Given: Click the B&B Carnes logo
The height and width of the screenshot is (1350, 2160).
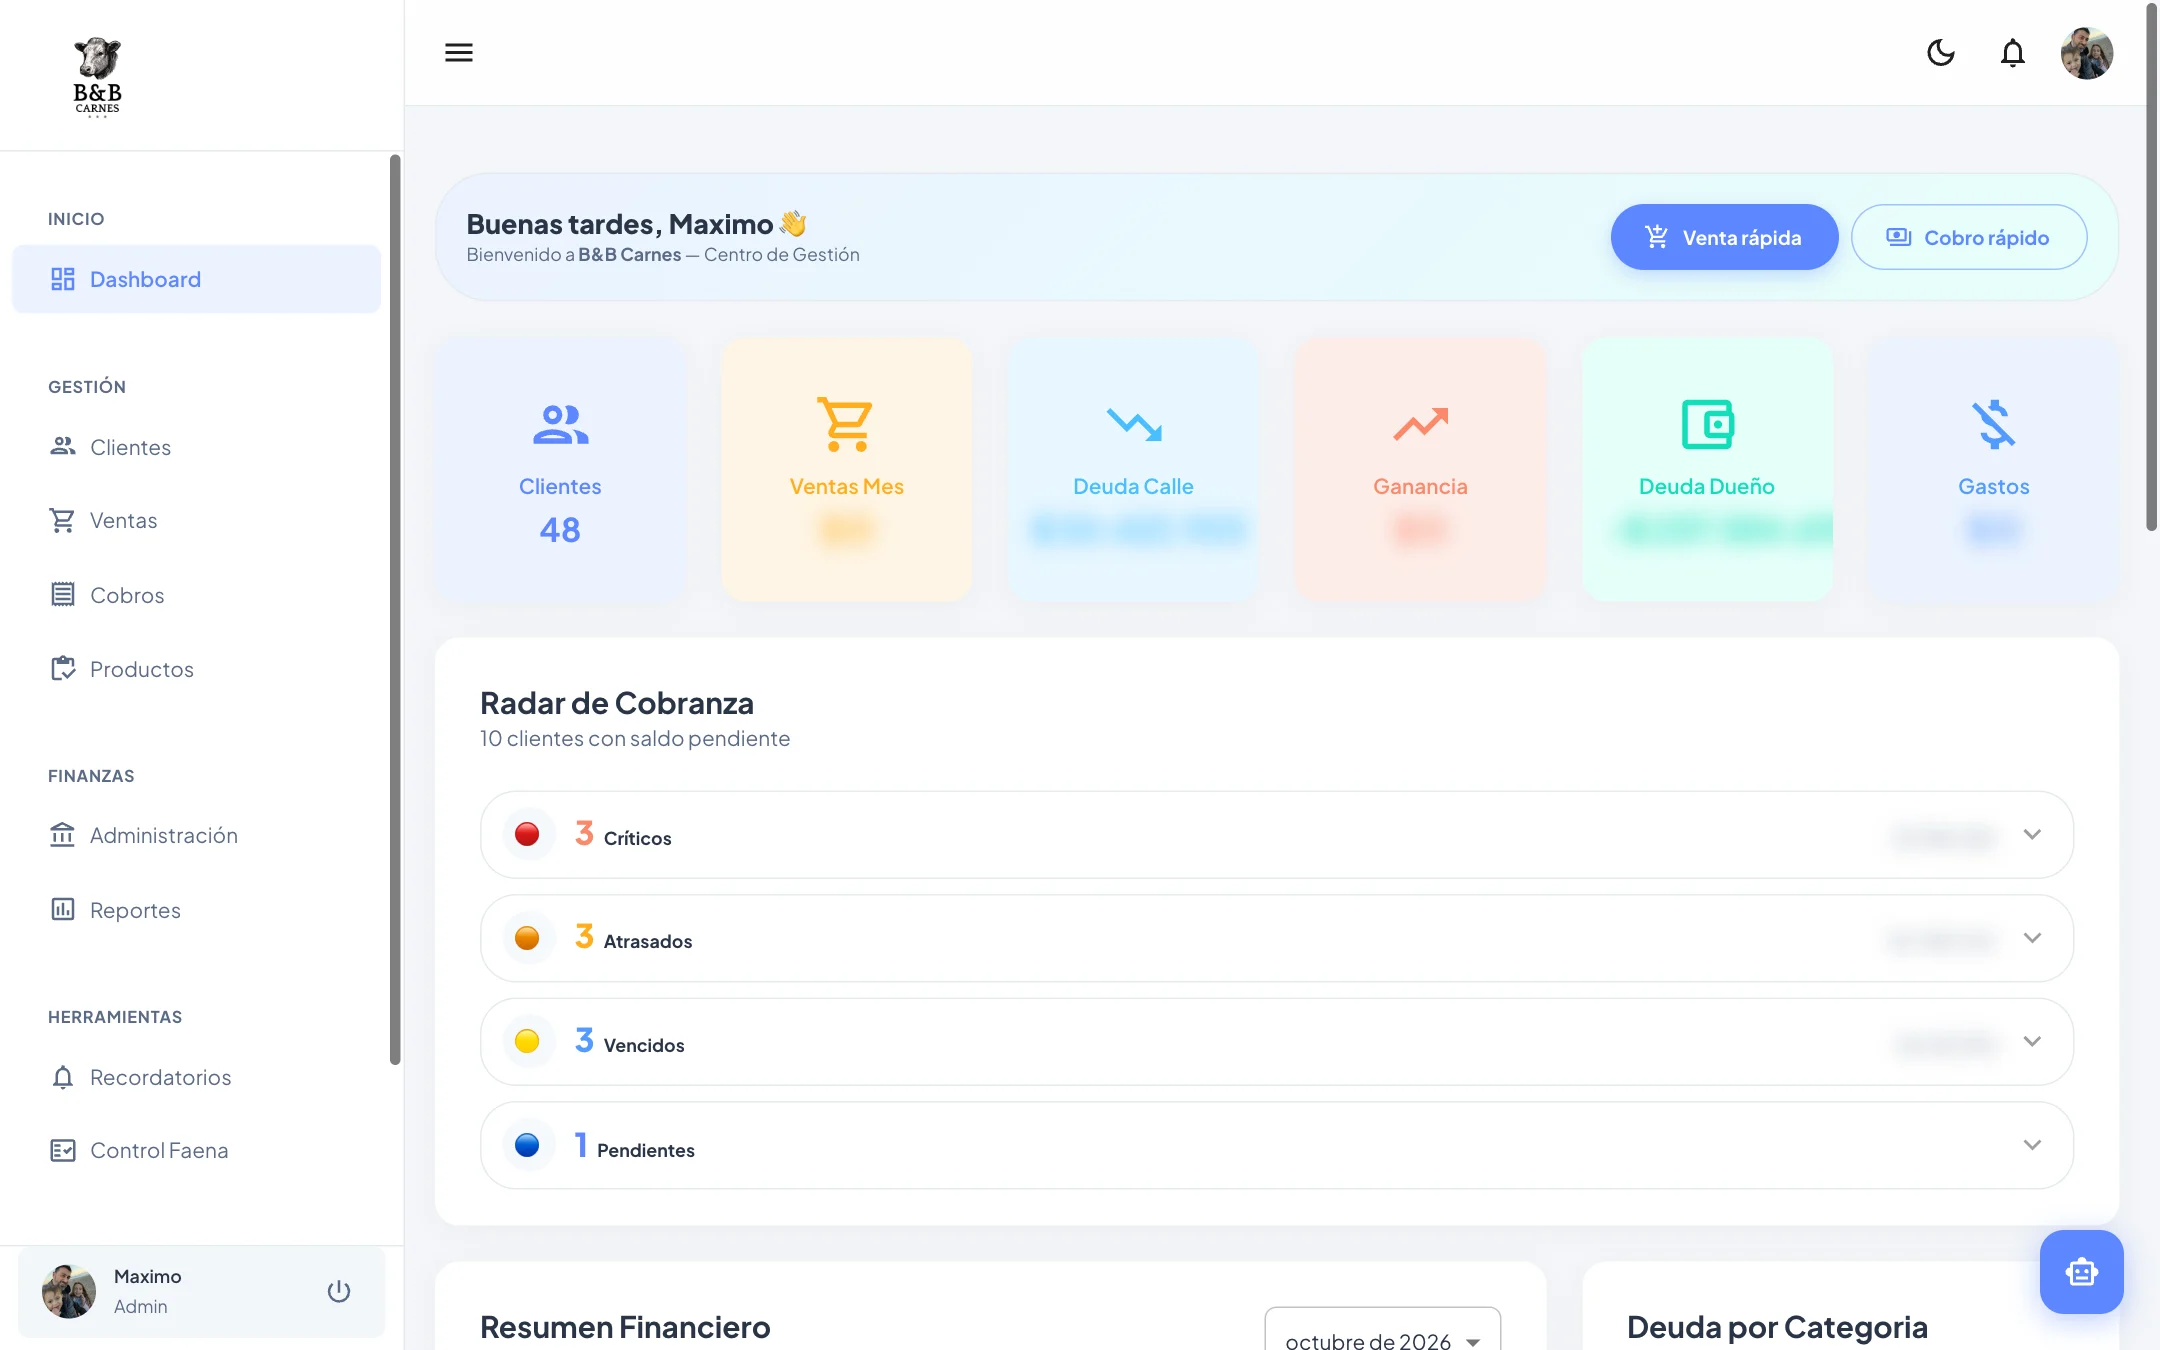Looking at the screenshot, I should pos(97,78).
